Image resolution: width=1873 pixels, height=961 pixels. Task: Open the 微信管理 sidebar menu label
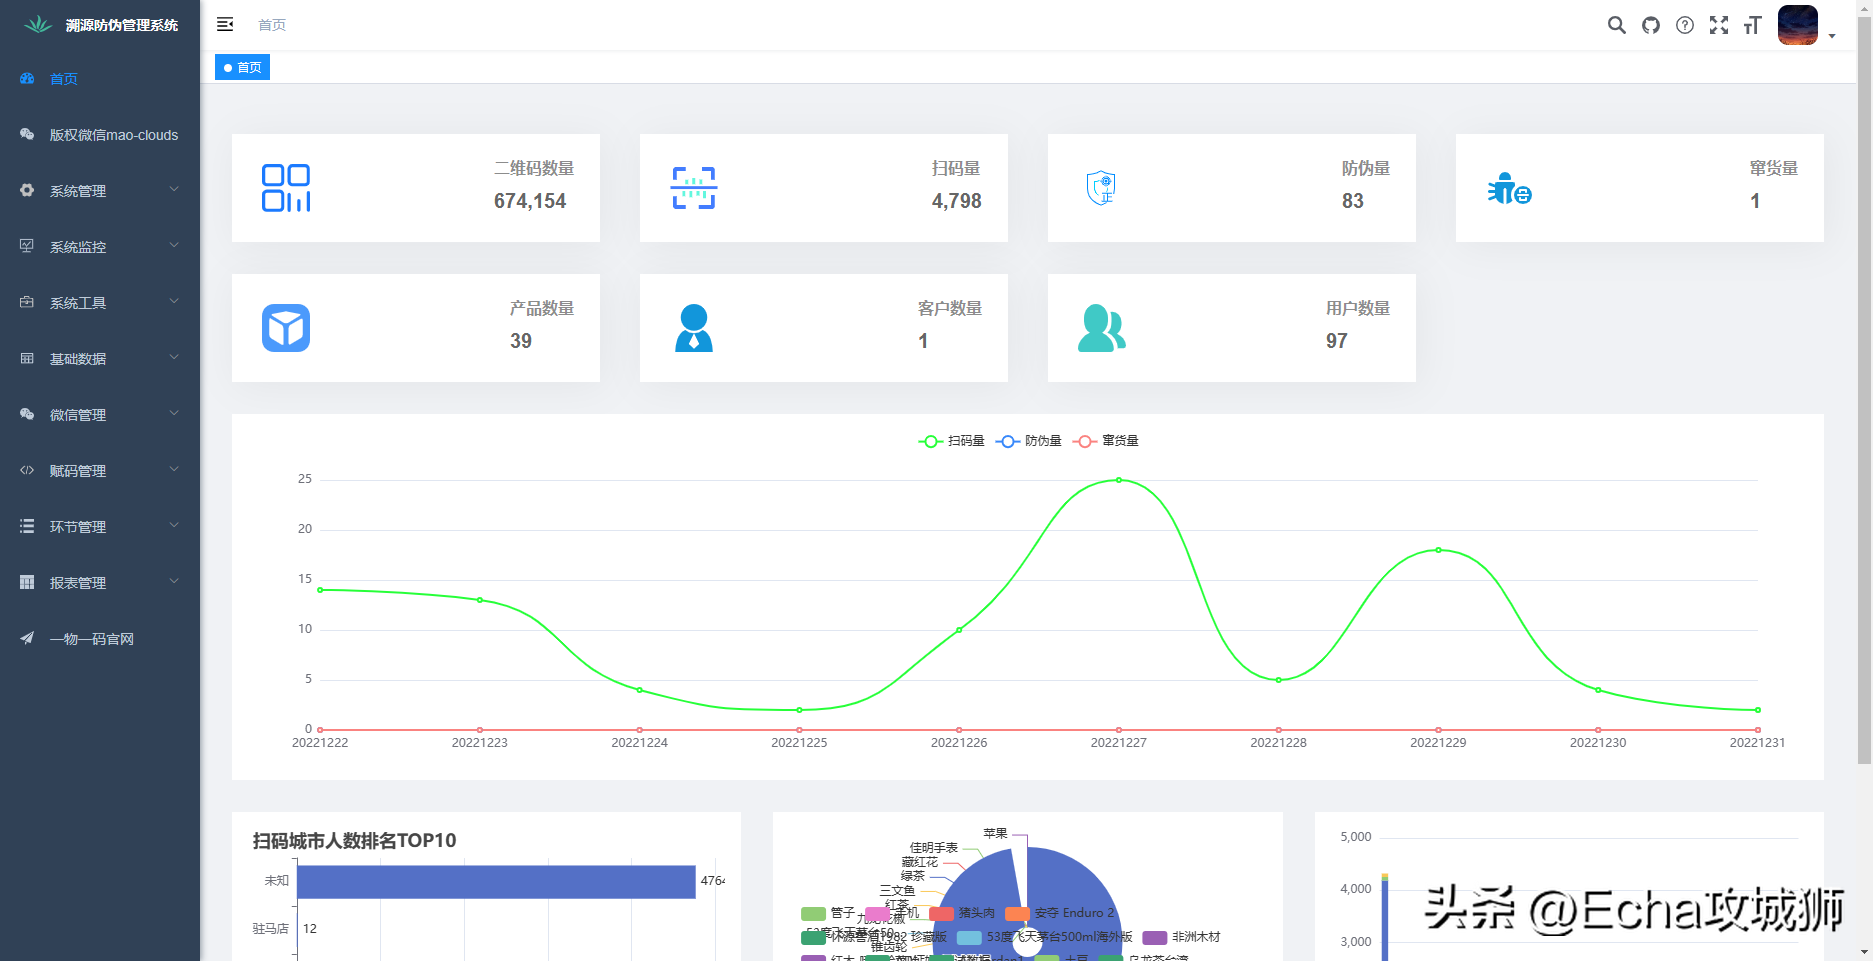pyautogui.click(x=78, y=415)
